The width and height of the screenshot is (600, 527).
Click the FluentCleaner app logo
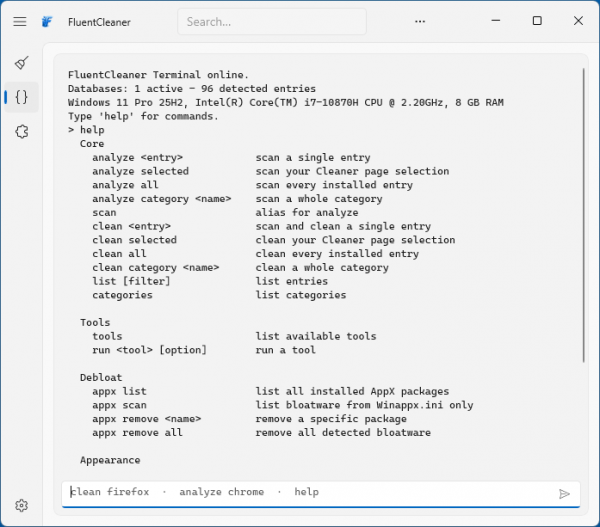click(47, 22)
